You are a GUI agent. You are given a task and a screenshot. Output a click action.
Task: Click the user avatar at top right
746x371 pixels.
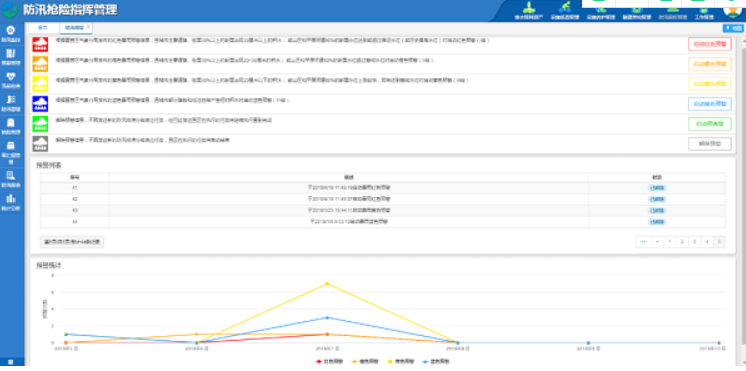click(x=733, y=9)
